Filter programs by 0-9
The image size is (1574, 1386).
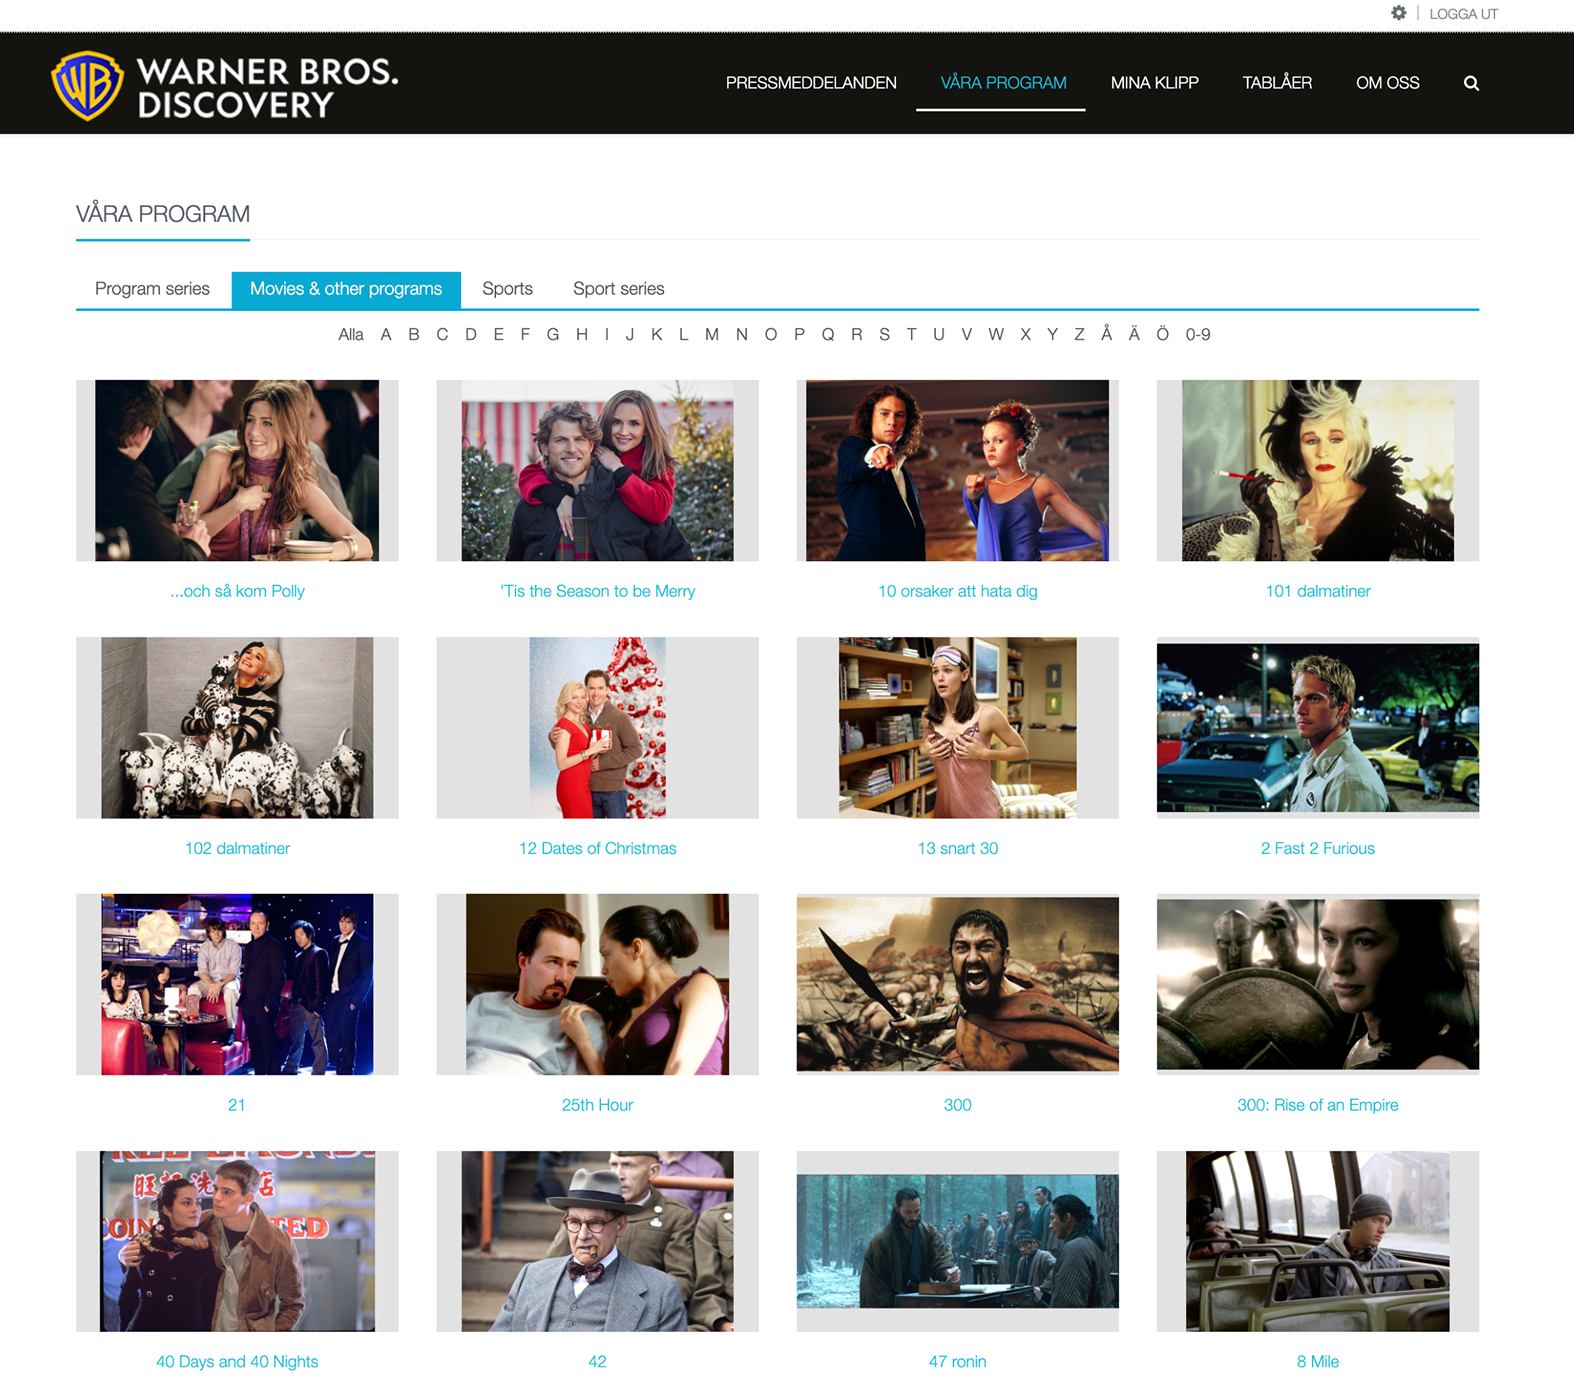pos(1198,335)
